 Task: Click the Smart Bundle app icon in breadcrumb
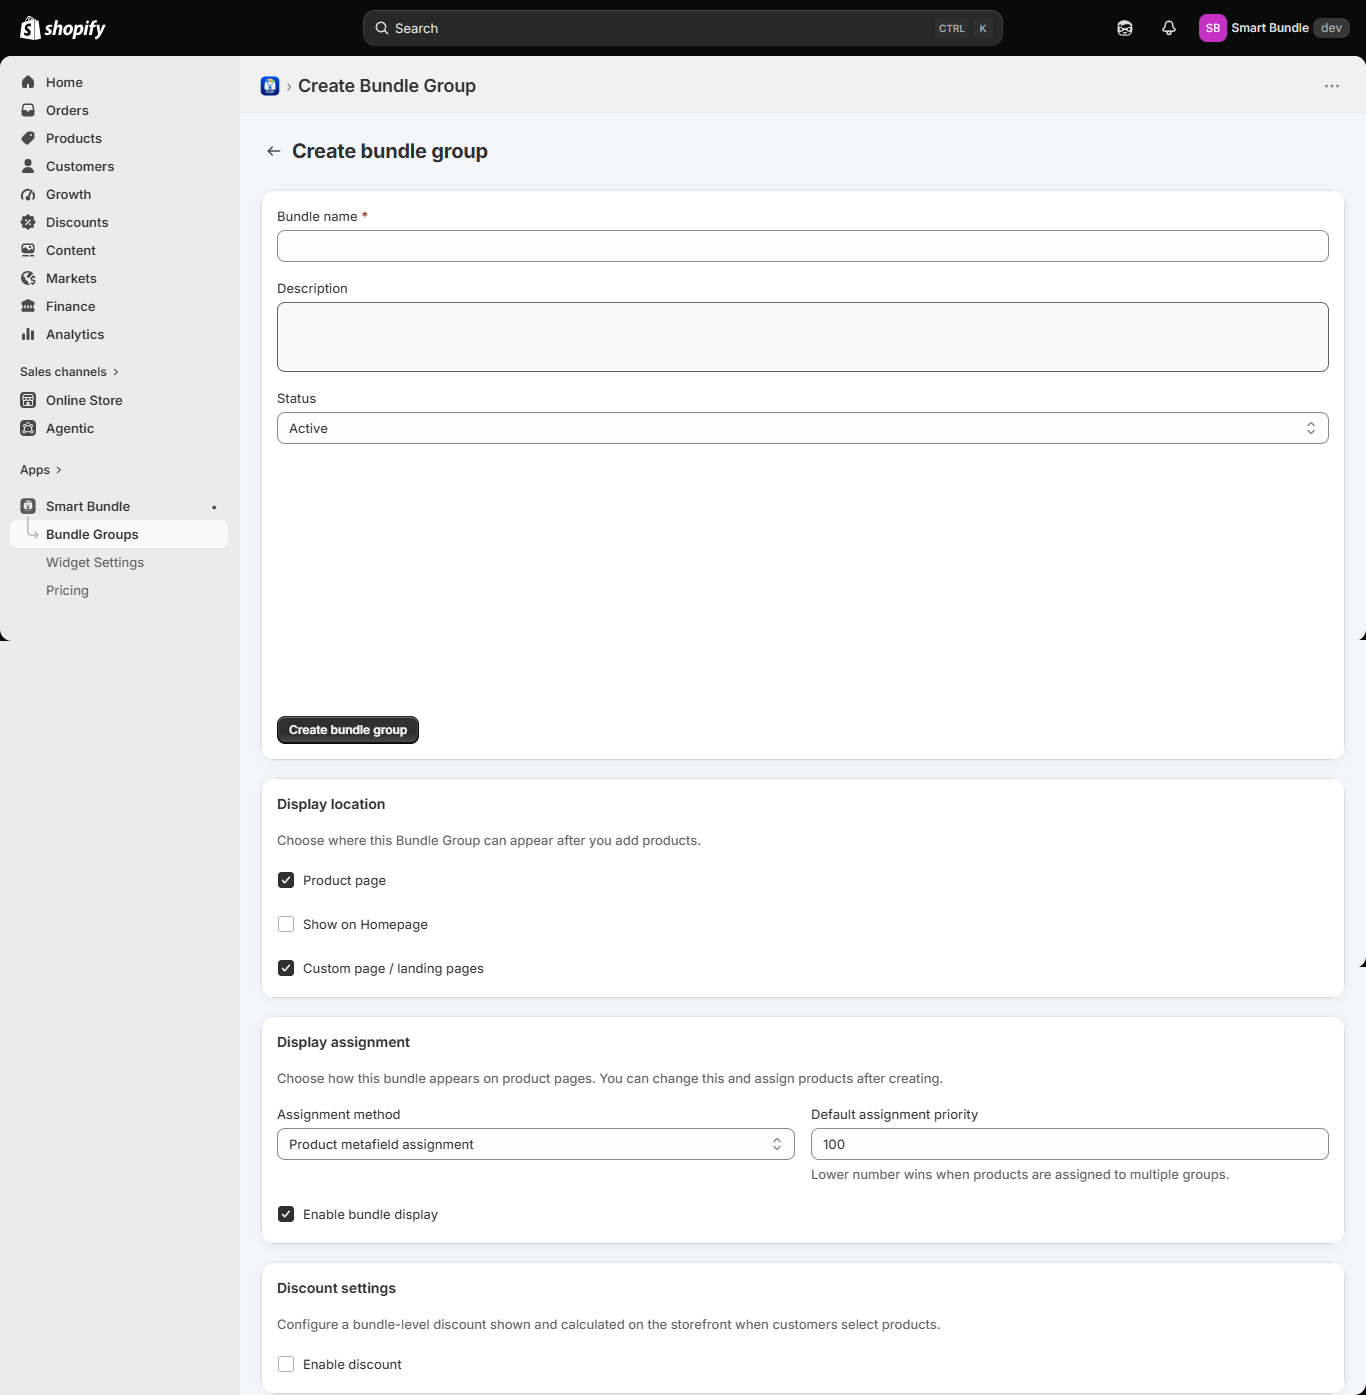[x=270, y=86]
